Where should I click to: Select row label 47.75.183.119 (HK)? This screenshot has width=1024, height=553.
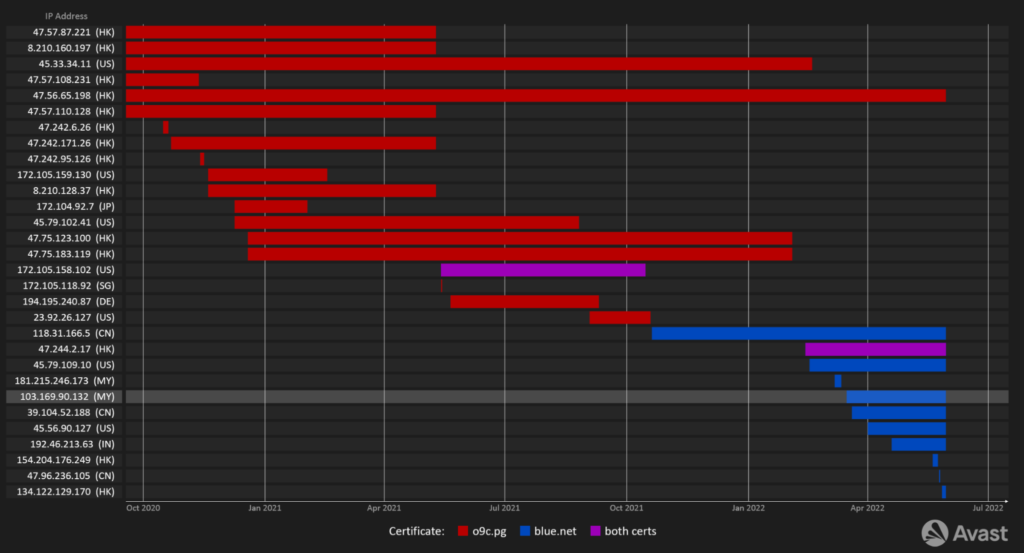[x=71, y=254]
